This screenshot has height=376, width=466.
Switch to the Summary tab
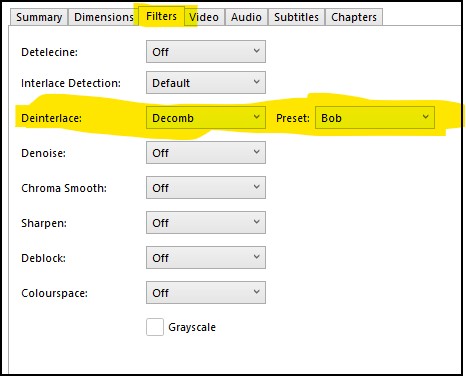coord(39,17)
